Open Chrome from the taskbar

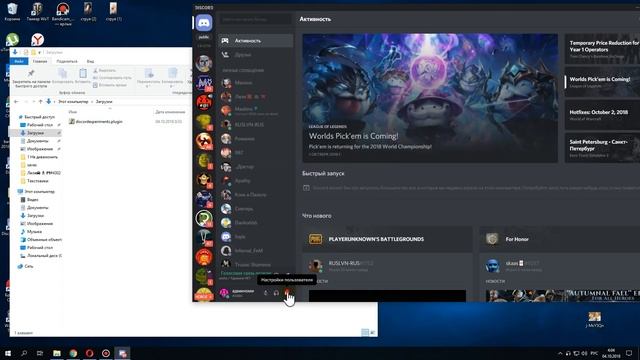[73, 353]
